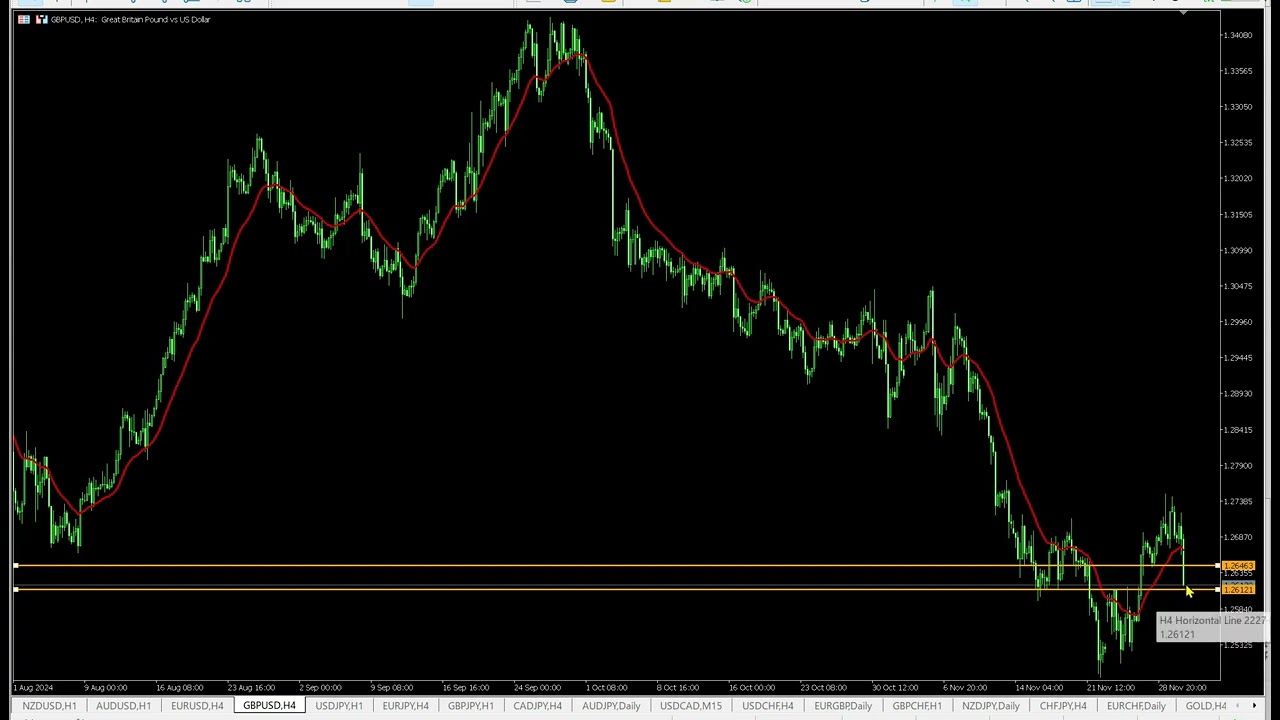Select the EURUSD,H4 chart tab

point(197,706)
